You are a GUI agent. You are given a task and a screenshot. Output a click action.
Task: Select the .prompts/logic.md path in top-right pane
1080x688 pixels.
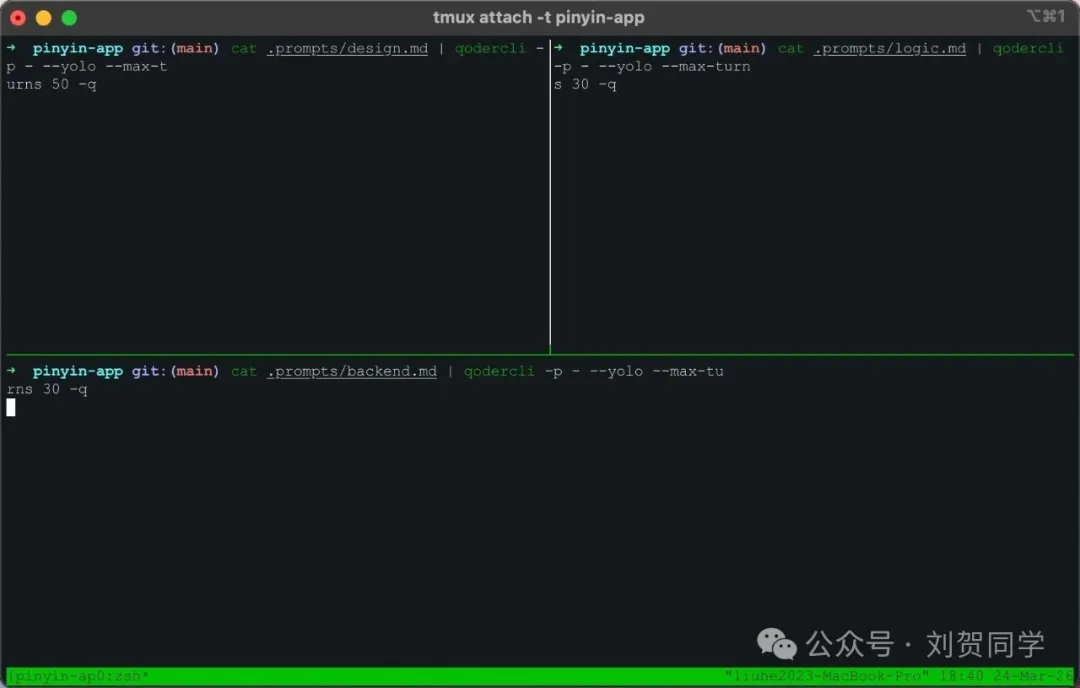point(889,48)
